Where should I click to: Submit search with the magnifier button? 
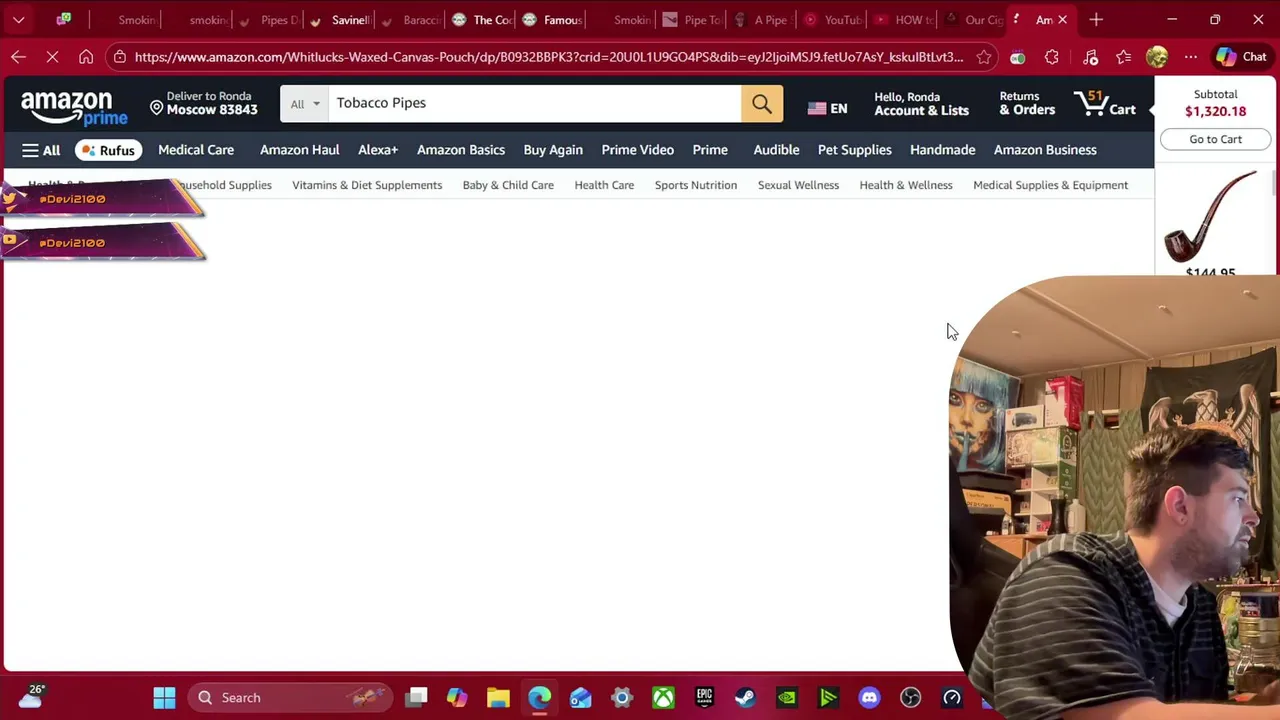point(762,104)
